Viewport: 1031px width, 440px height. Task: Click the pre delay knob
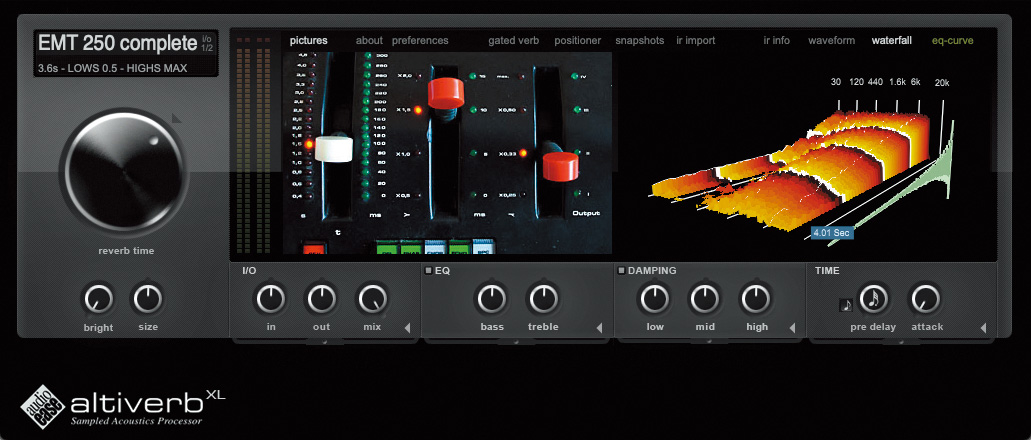pos(874,299)
